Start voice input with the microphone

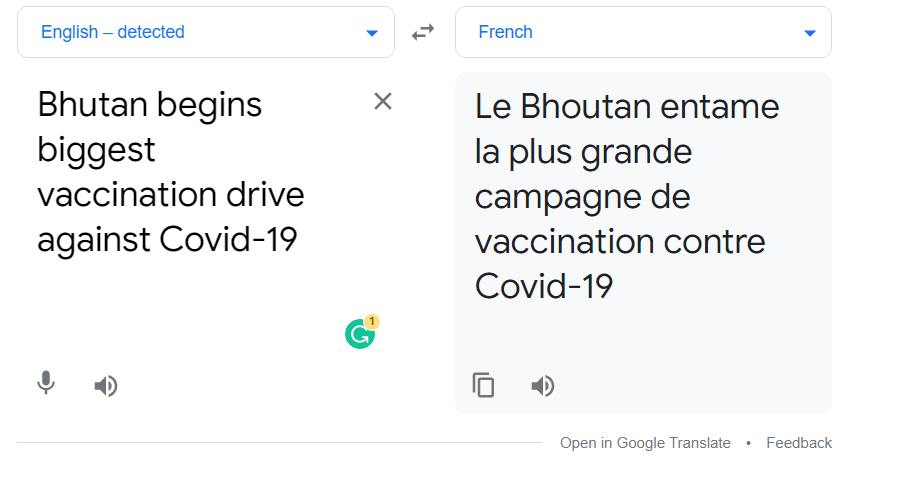tap(46, 383)
